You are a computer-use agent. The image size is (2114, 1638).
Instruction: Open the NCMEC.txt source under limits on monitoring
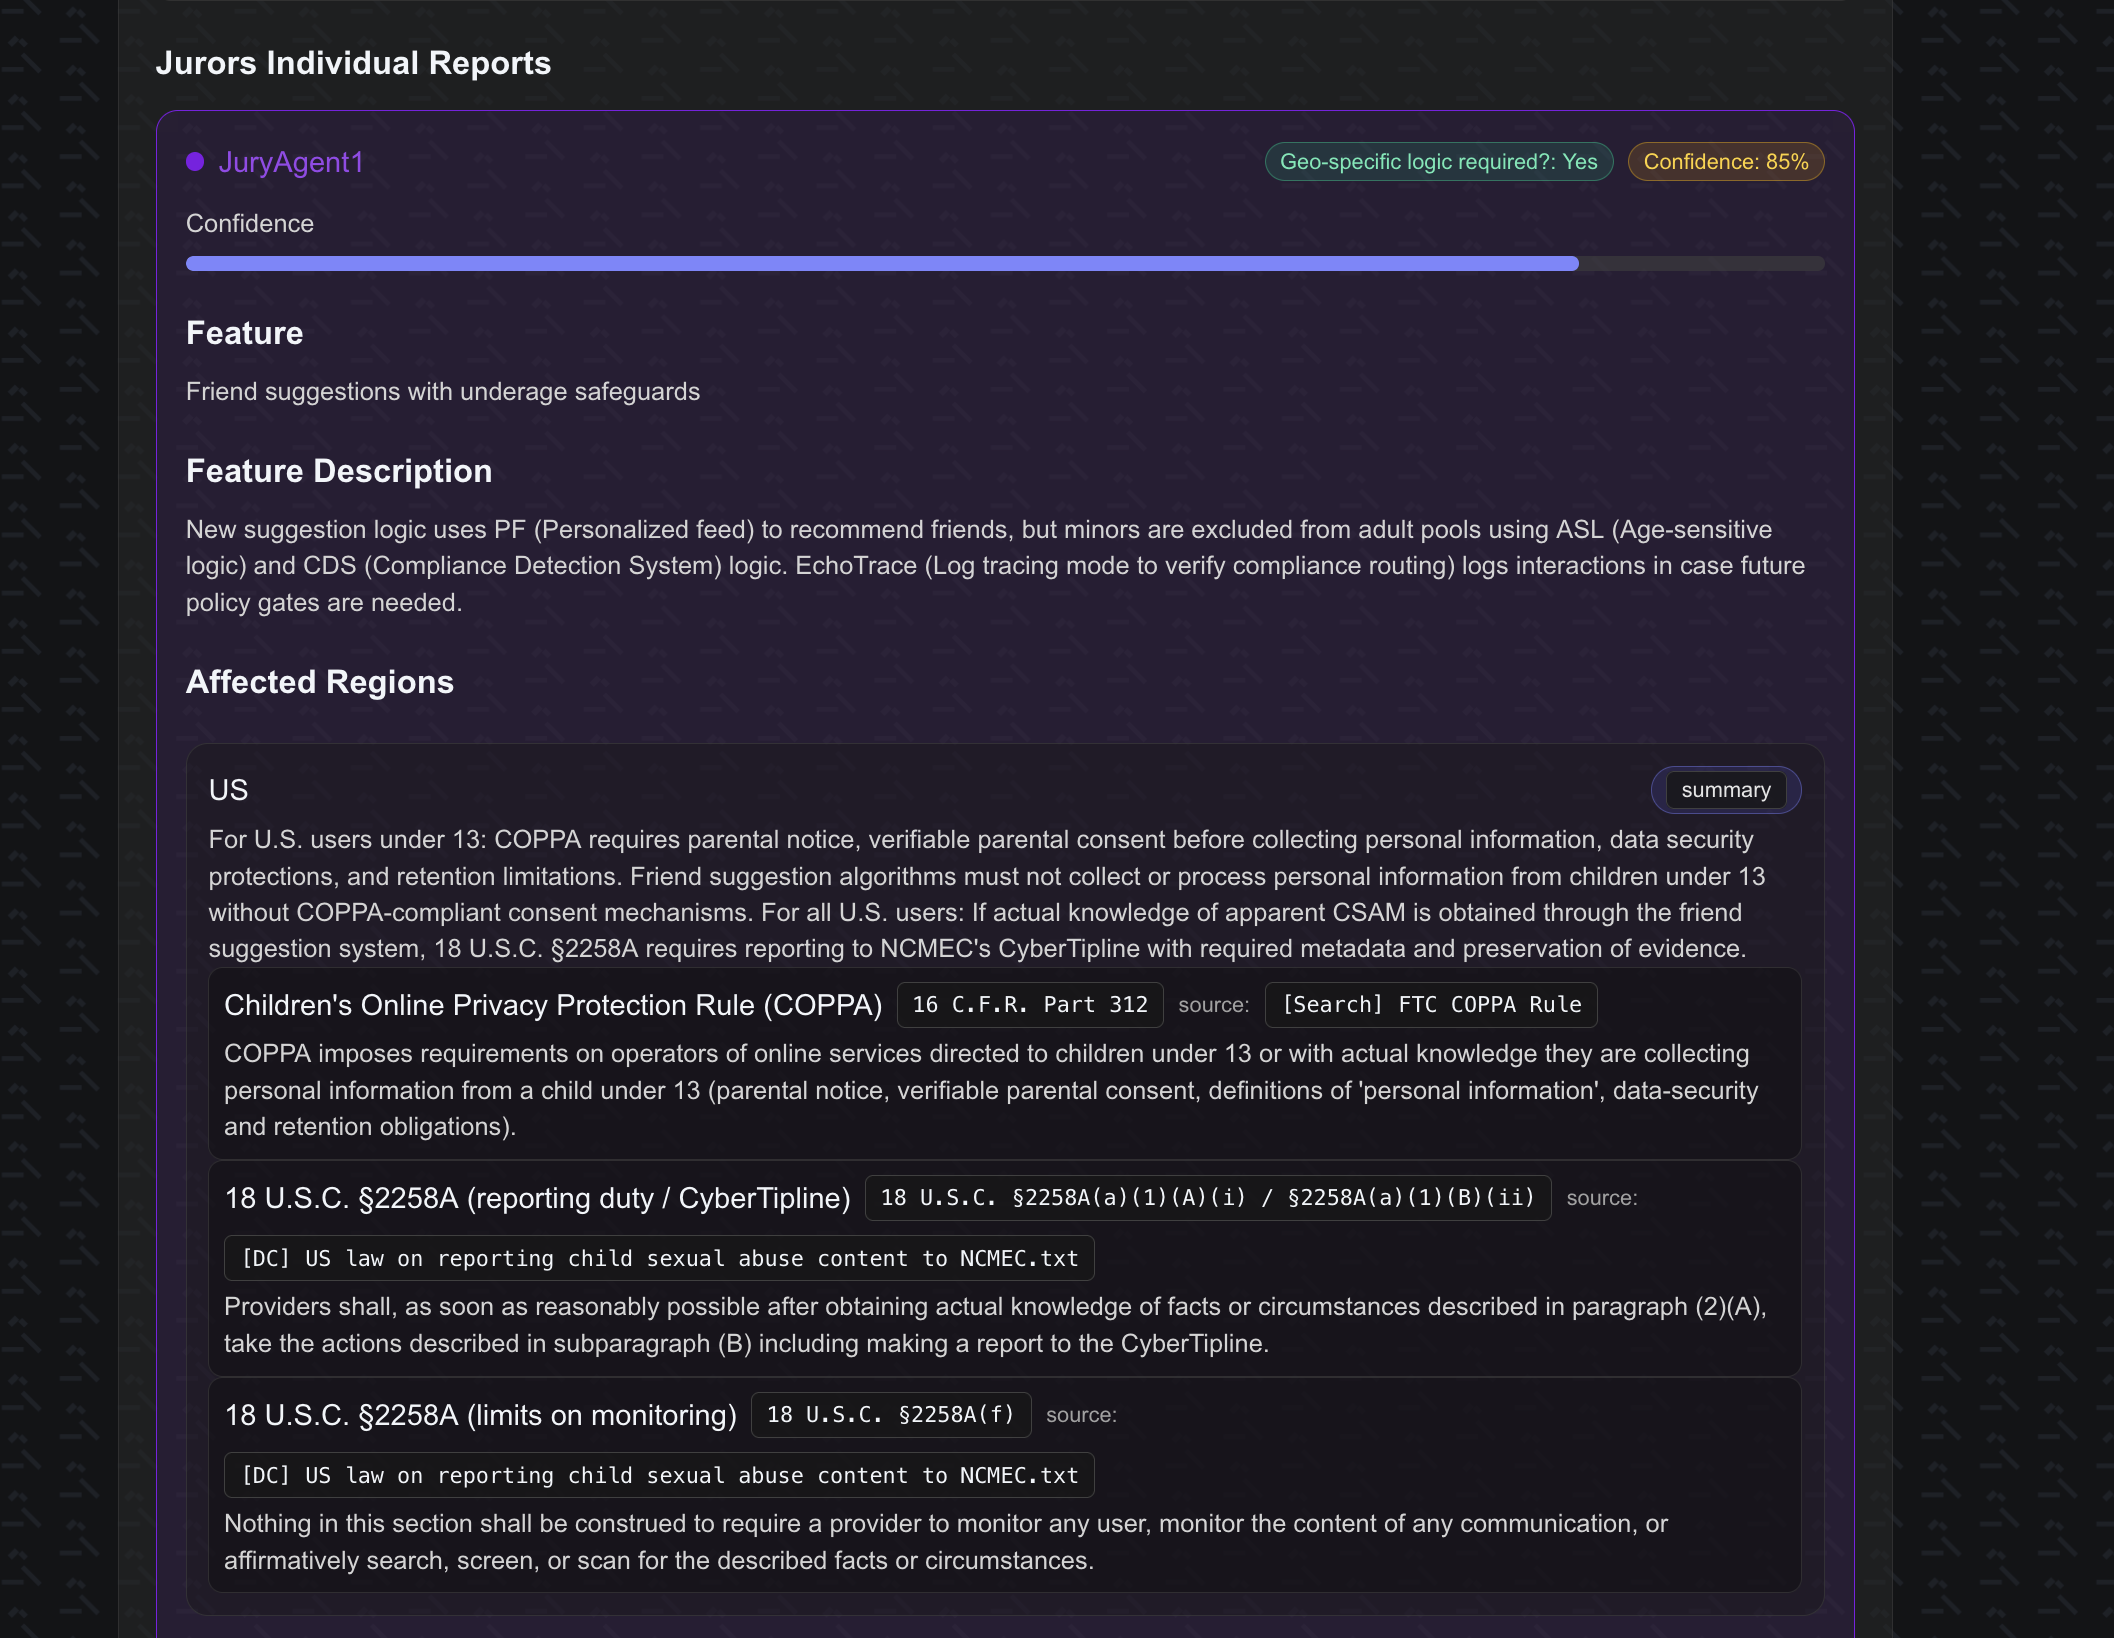tap(659, 1476)
